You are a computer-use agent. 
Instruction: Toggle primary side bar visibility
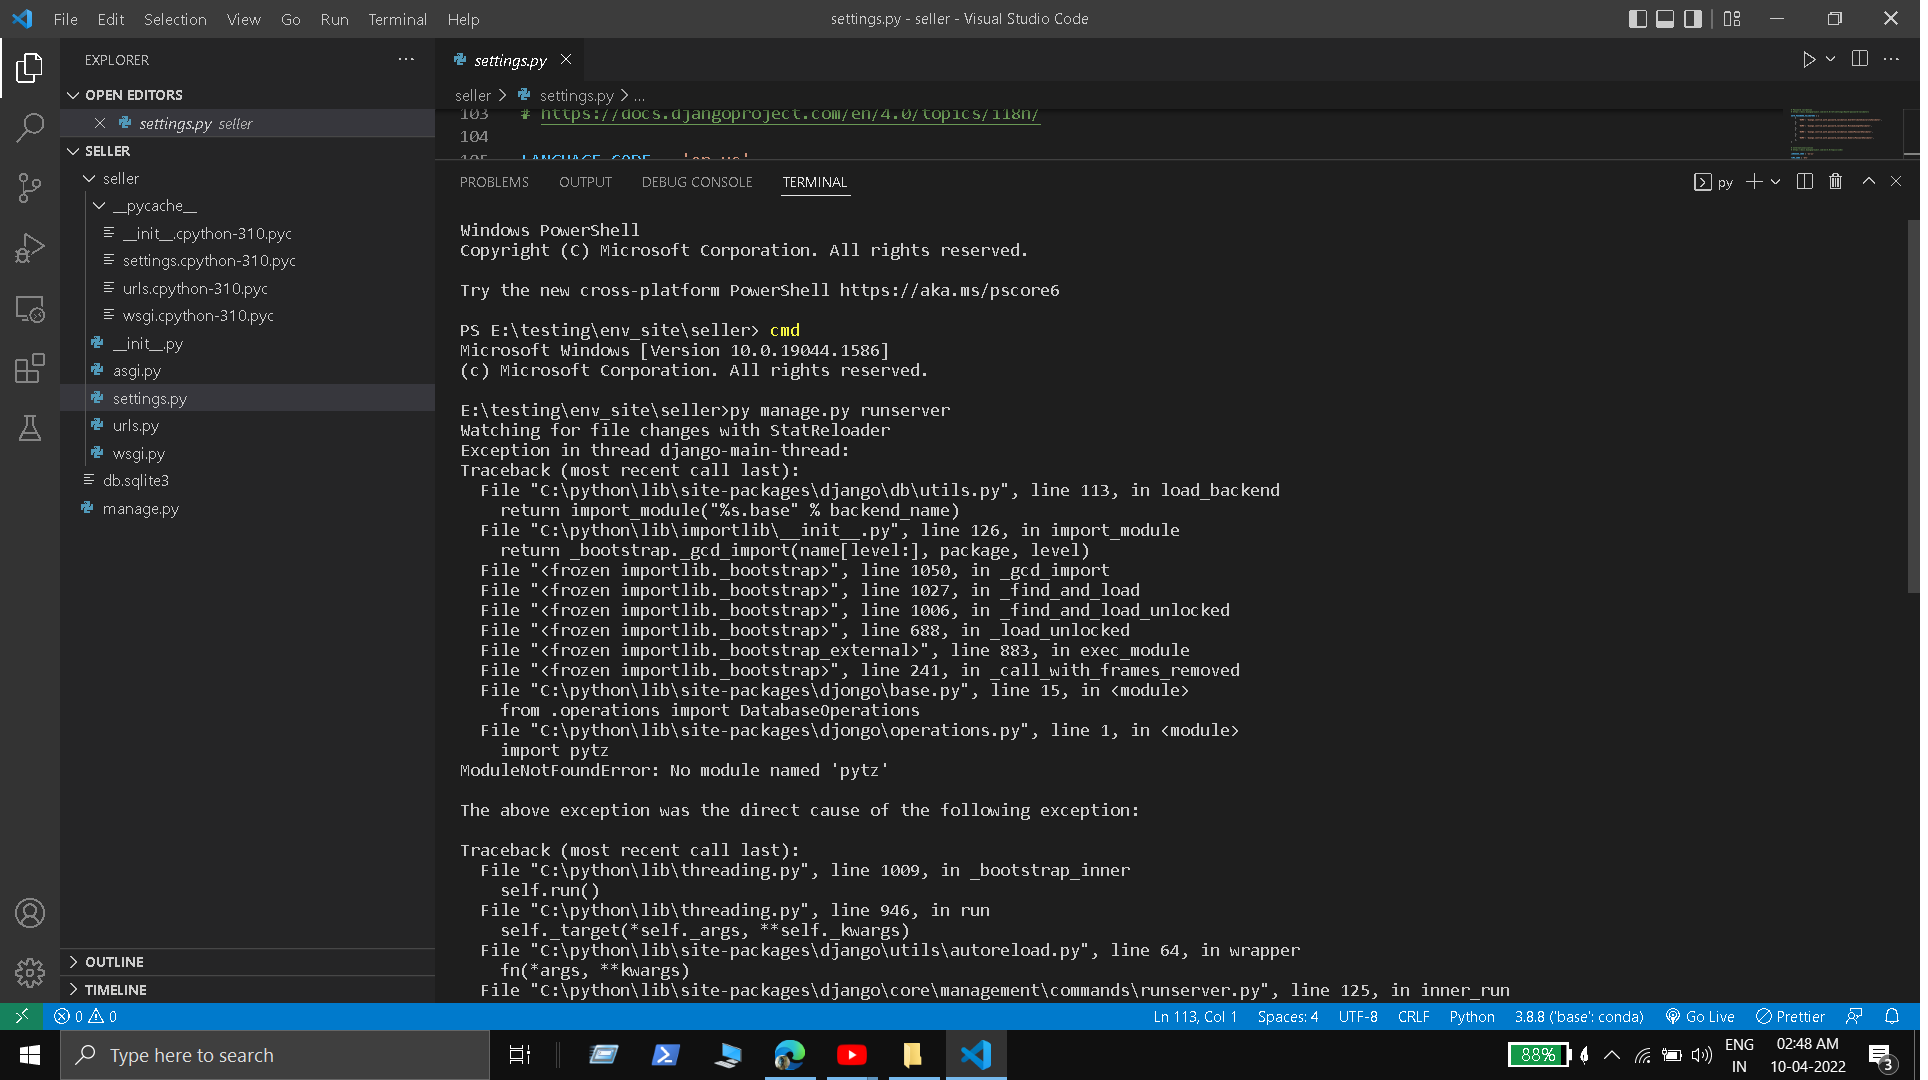[x=1638, y=19]
